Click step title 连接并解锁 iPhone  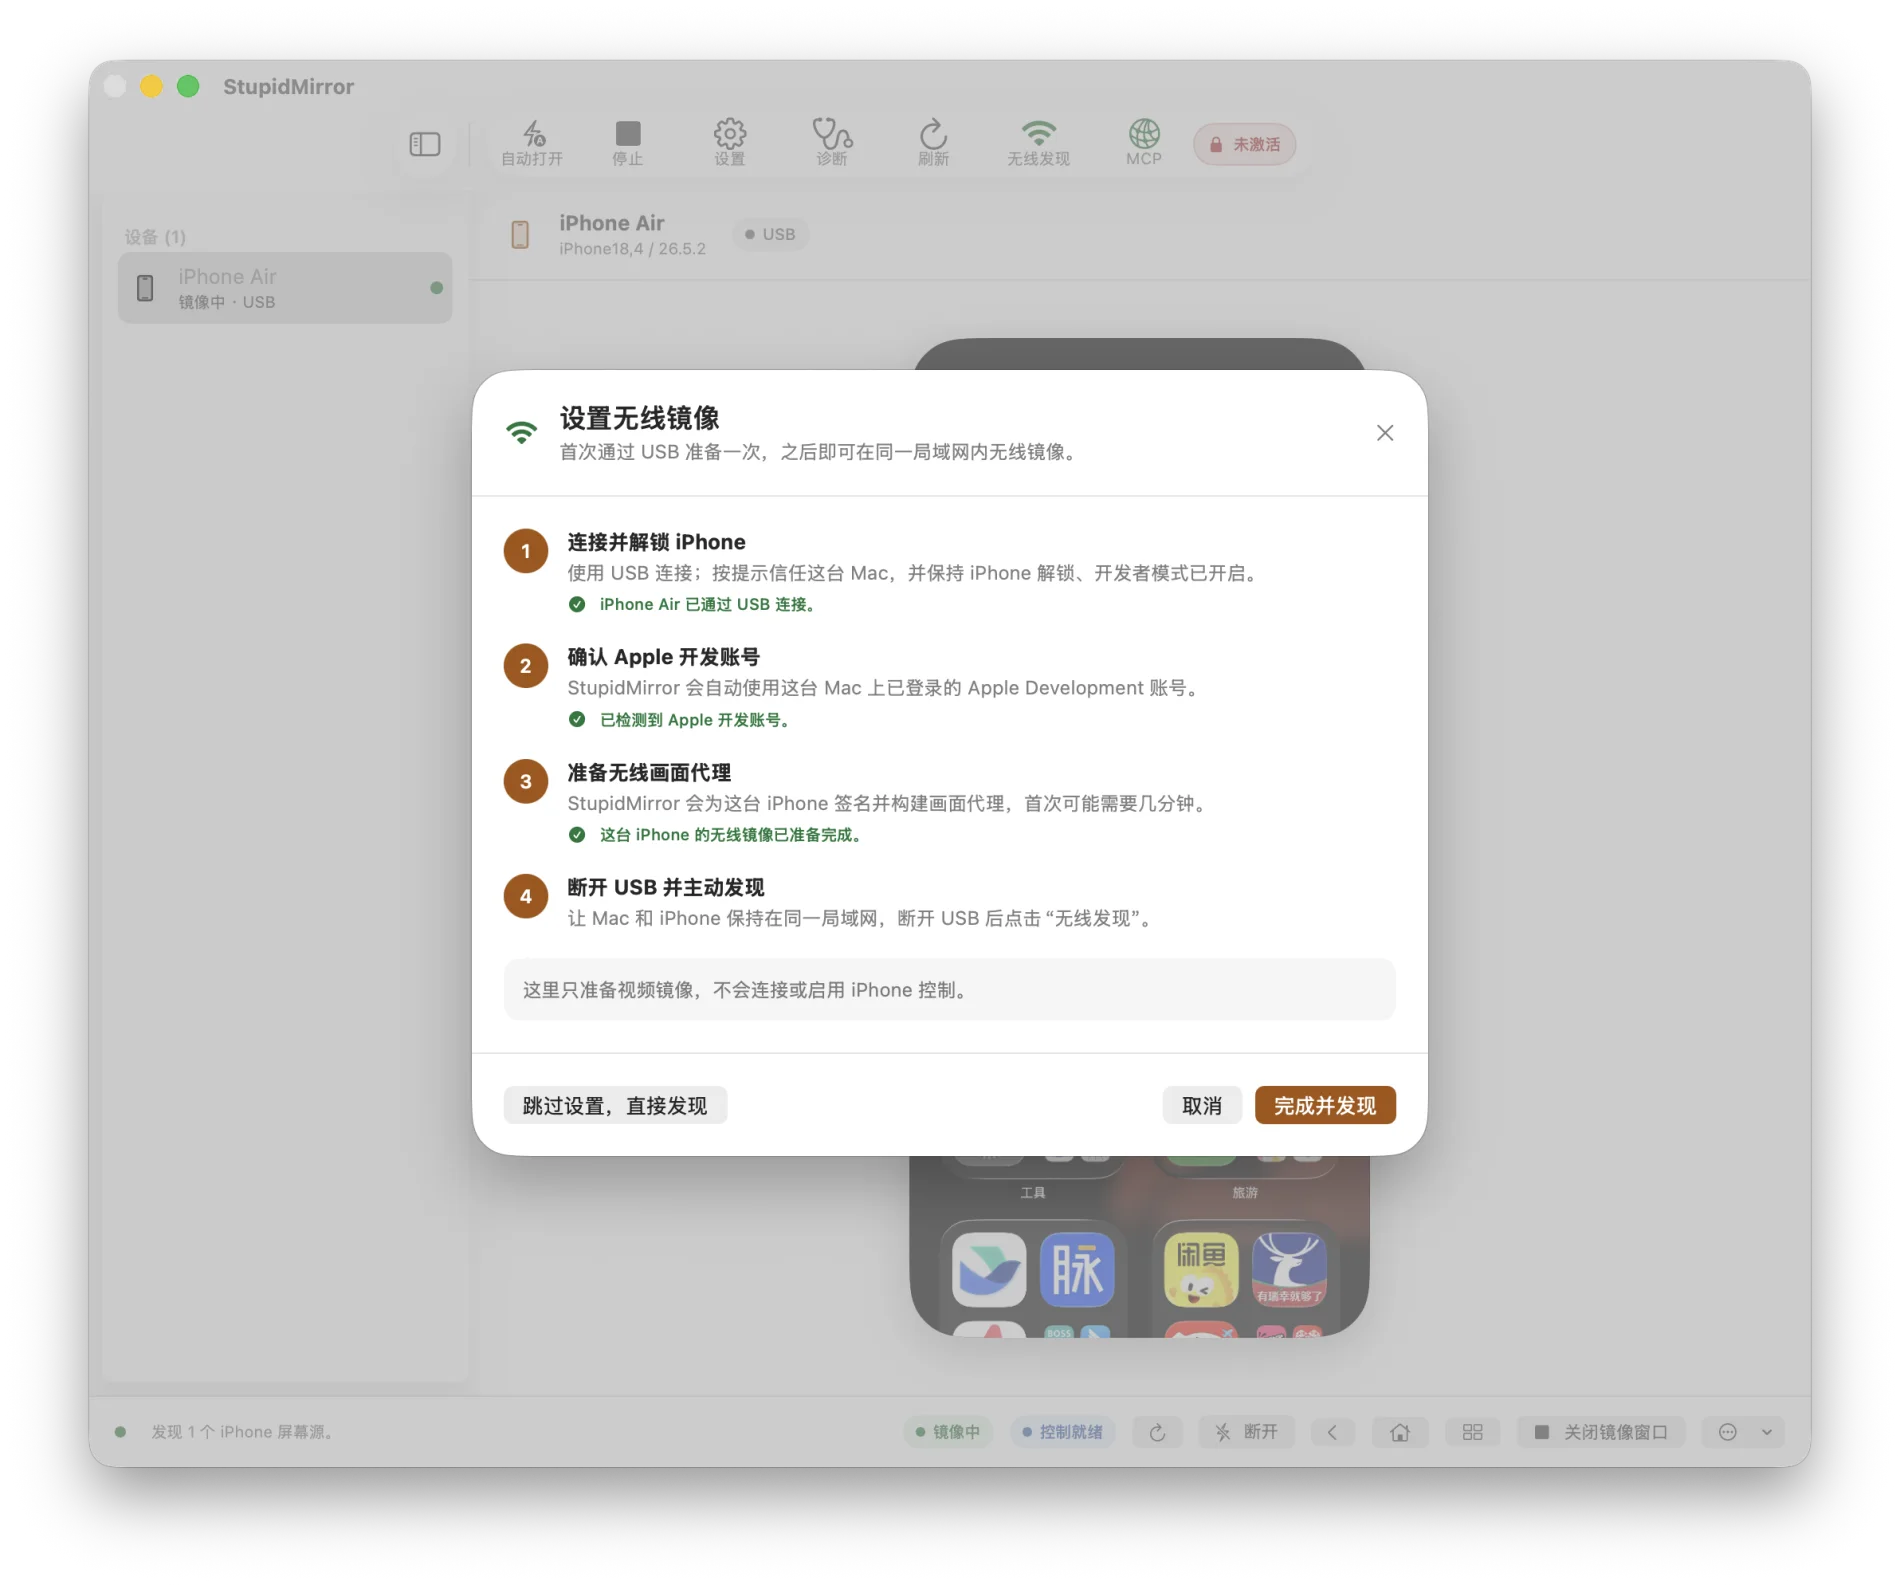pyautogui.click(x=656, y=542)
